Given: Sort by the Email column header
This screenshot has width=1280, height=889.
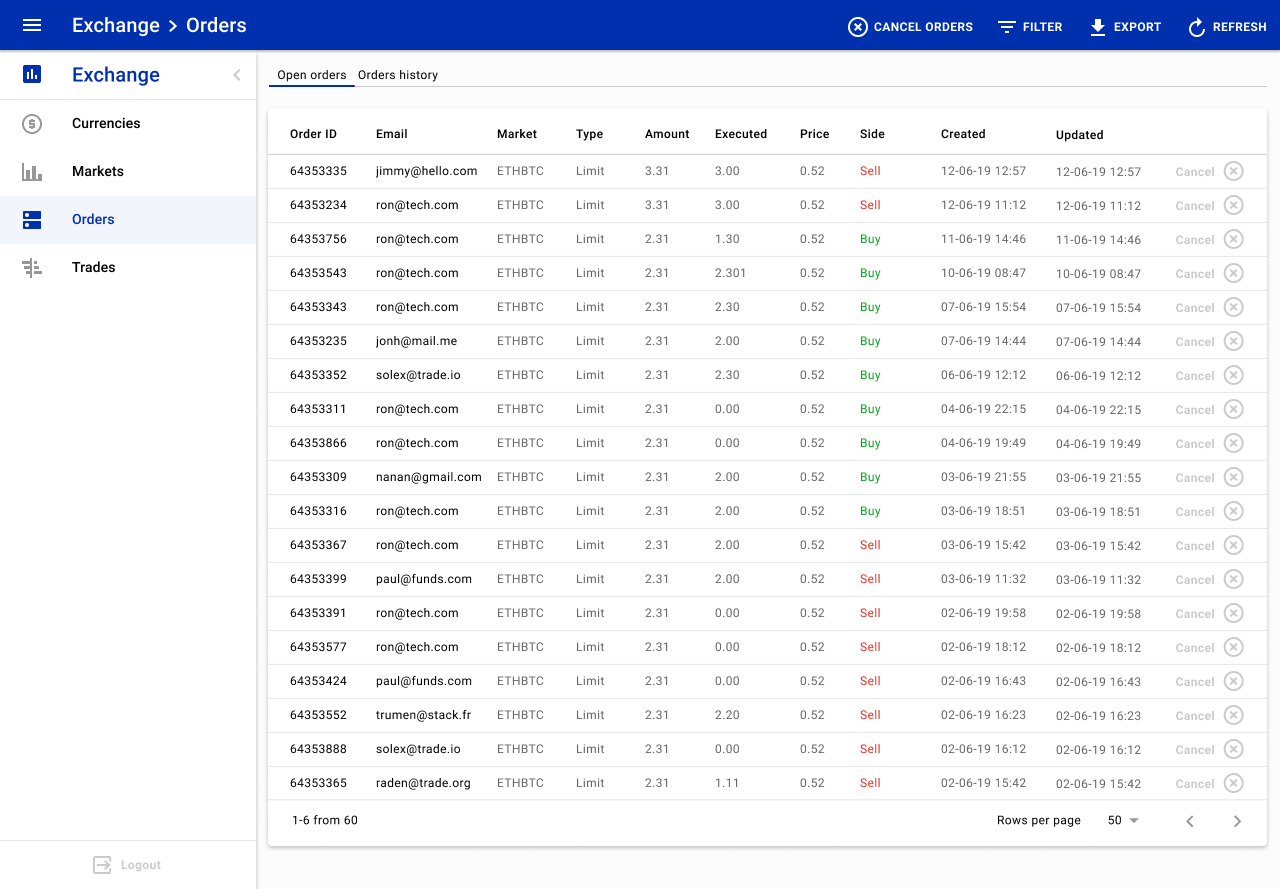Looking at the screenshot, I should click(x=392, y=134).
